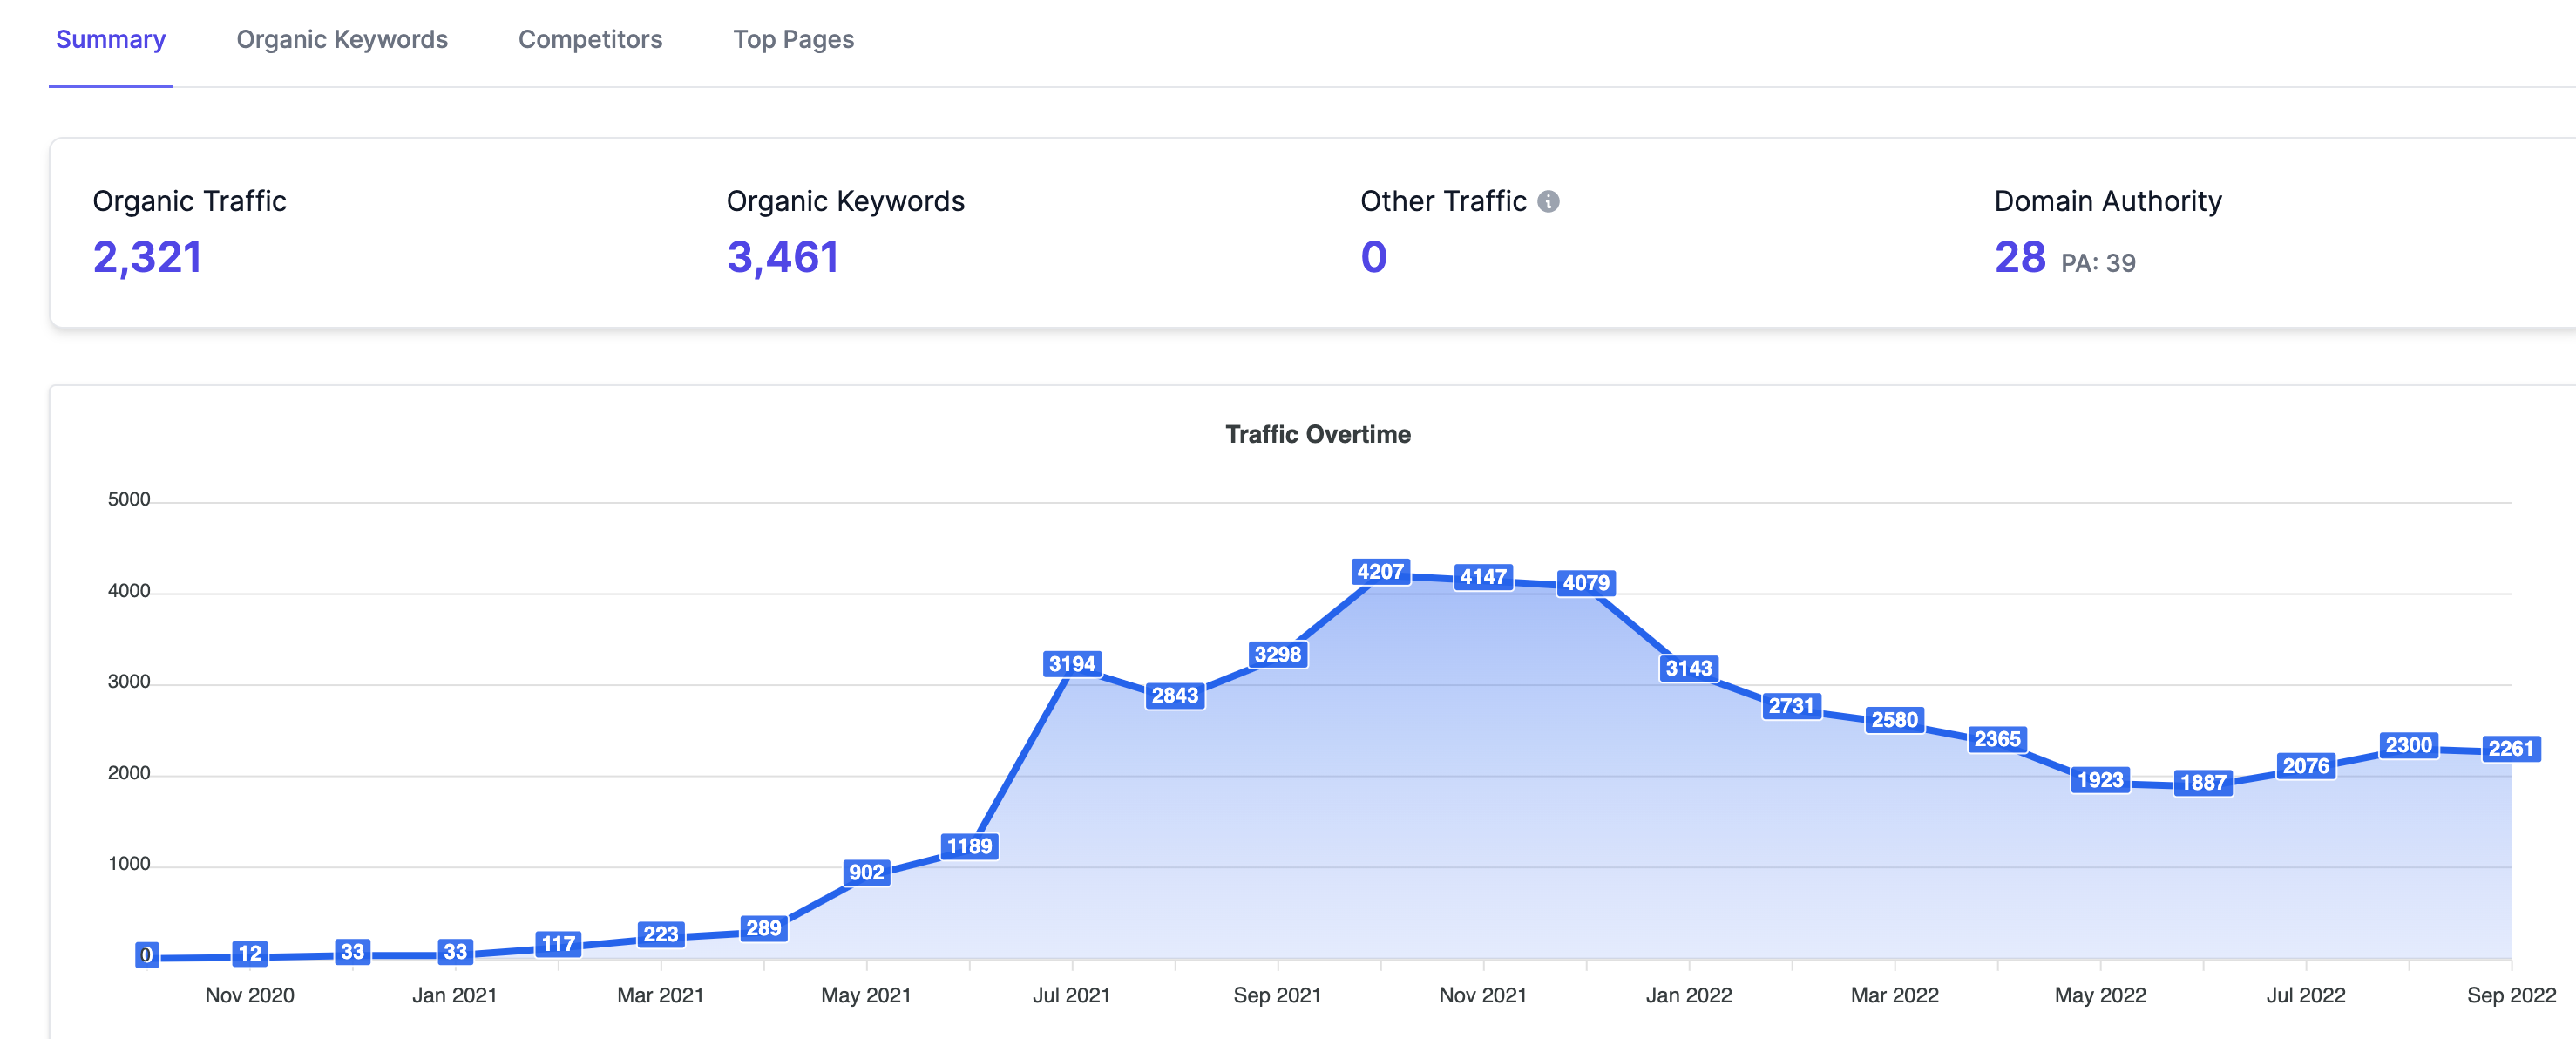Image resolution: width=2576 pixels, height=1039 pixels.
Task: Select the 223 data point
Action: (661, 934)
